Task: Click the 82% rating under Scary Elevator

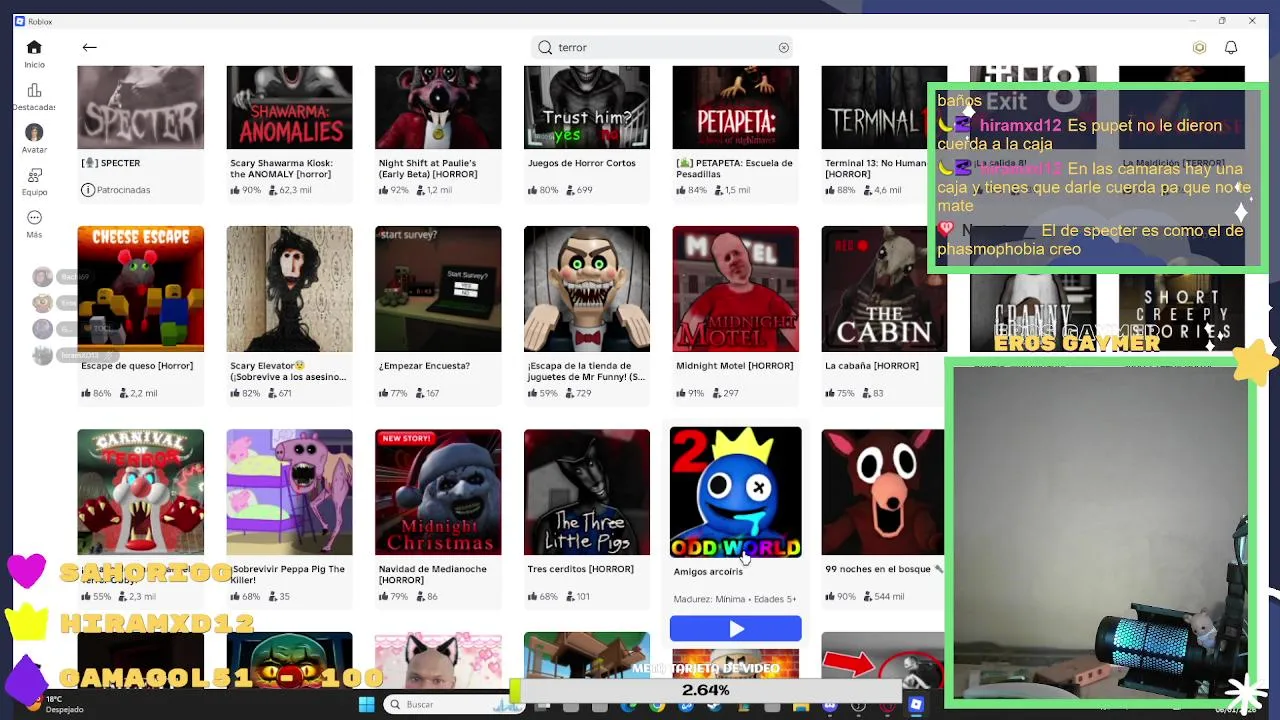Action: click(246, 393)
